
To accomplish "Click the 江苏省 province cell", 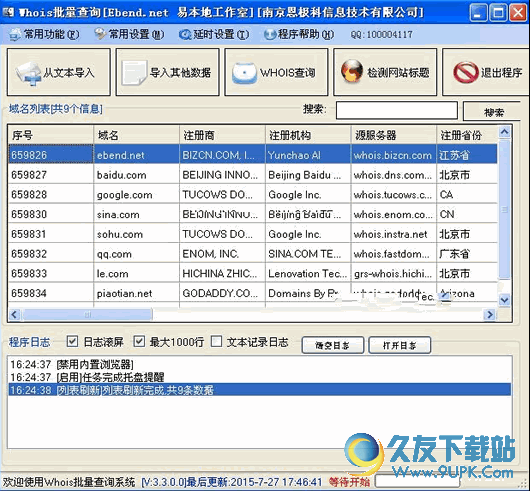I will 467,155.
